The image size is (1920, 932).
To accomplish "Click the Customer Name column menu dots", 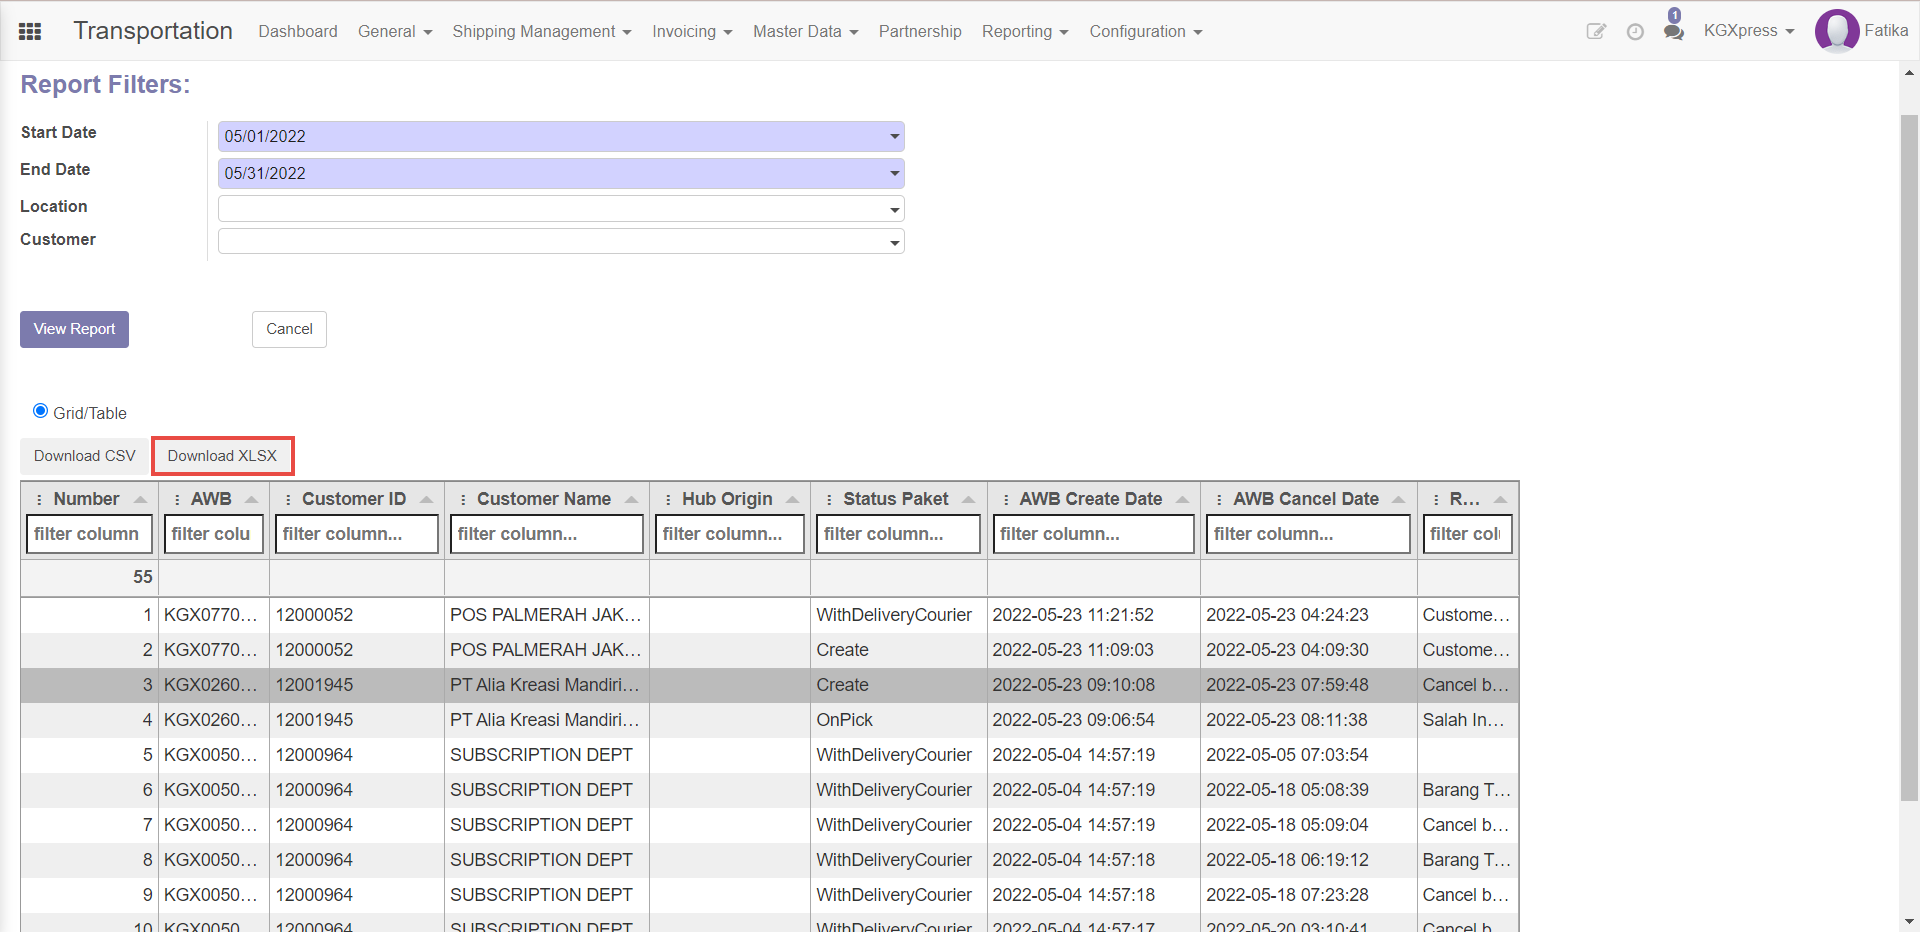I will tap(463, 499).
